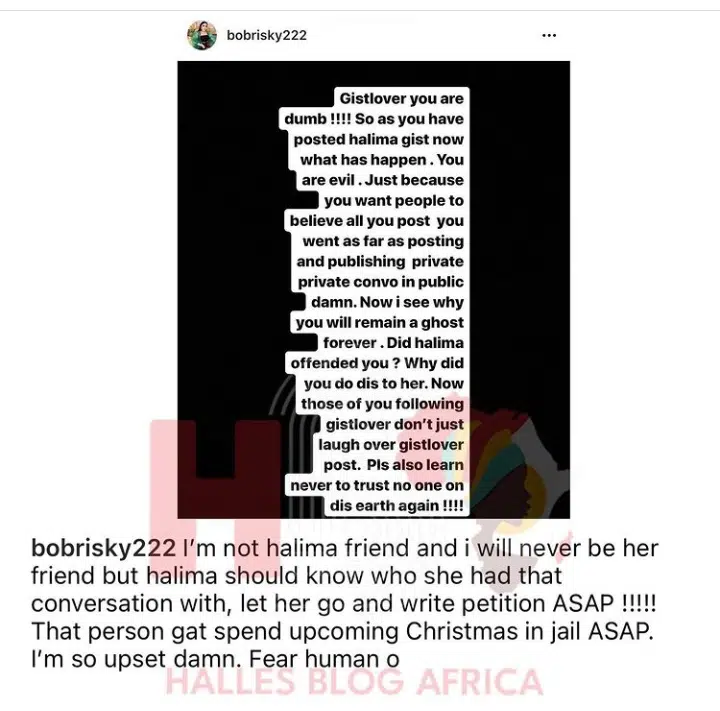This screenshot has width=720, height=711.
Task: Click the bold bobrisky222 name in the caption
Action: click(x=103, y=548)
